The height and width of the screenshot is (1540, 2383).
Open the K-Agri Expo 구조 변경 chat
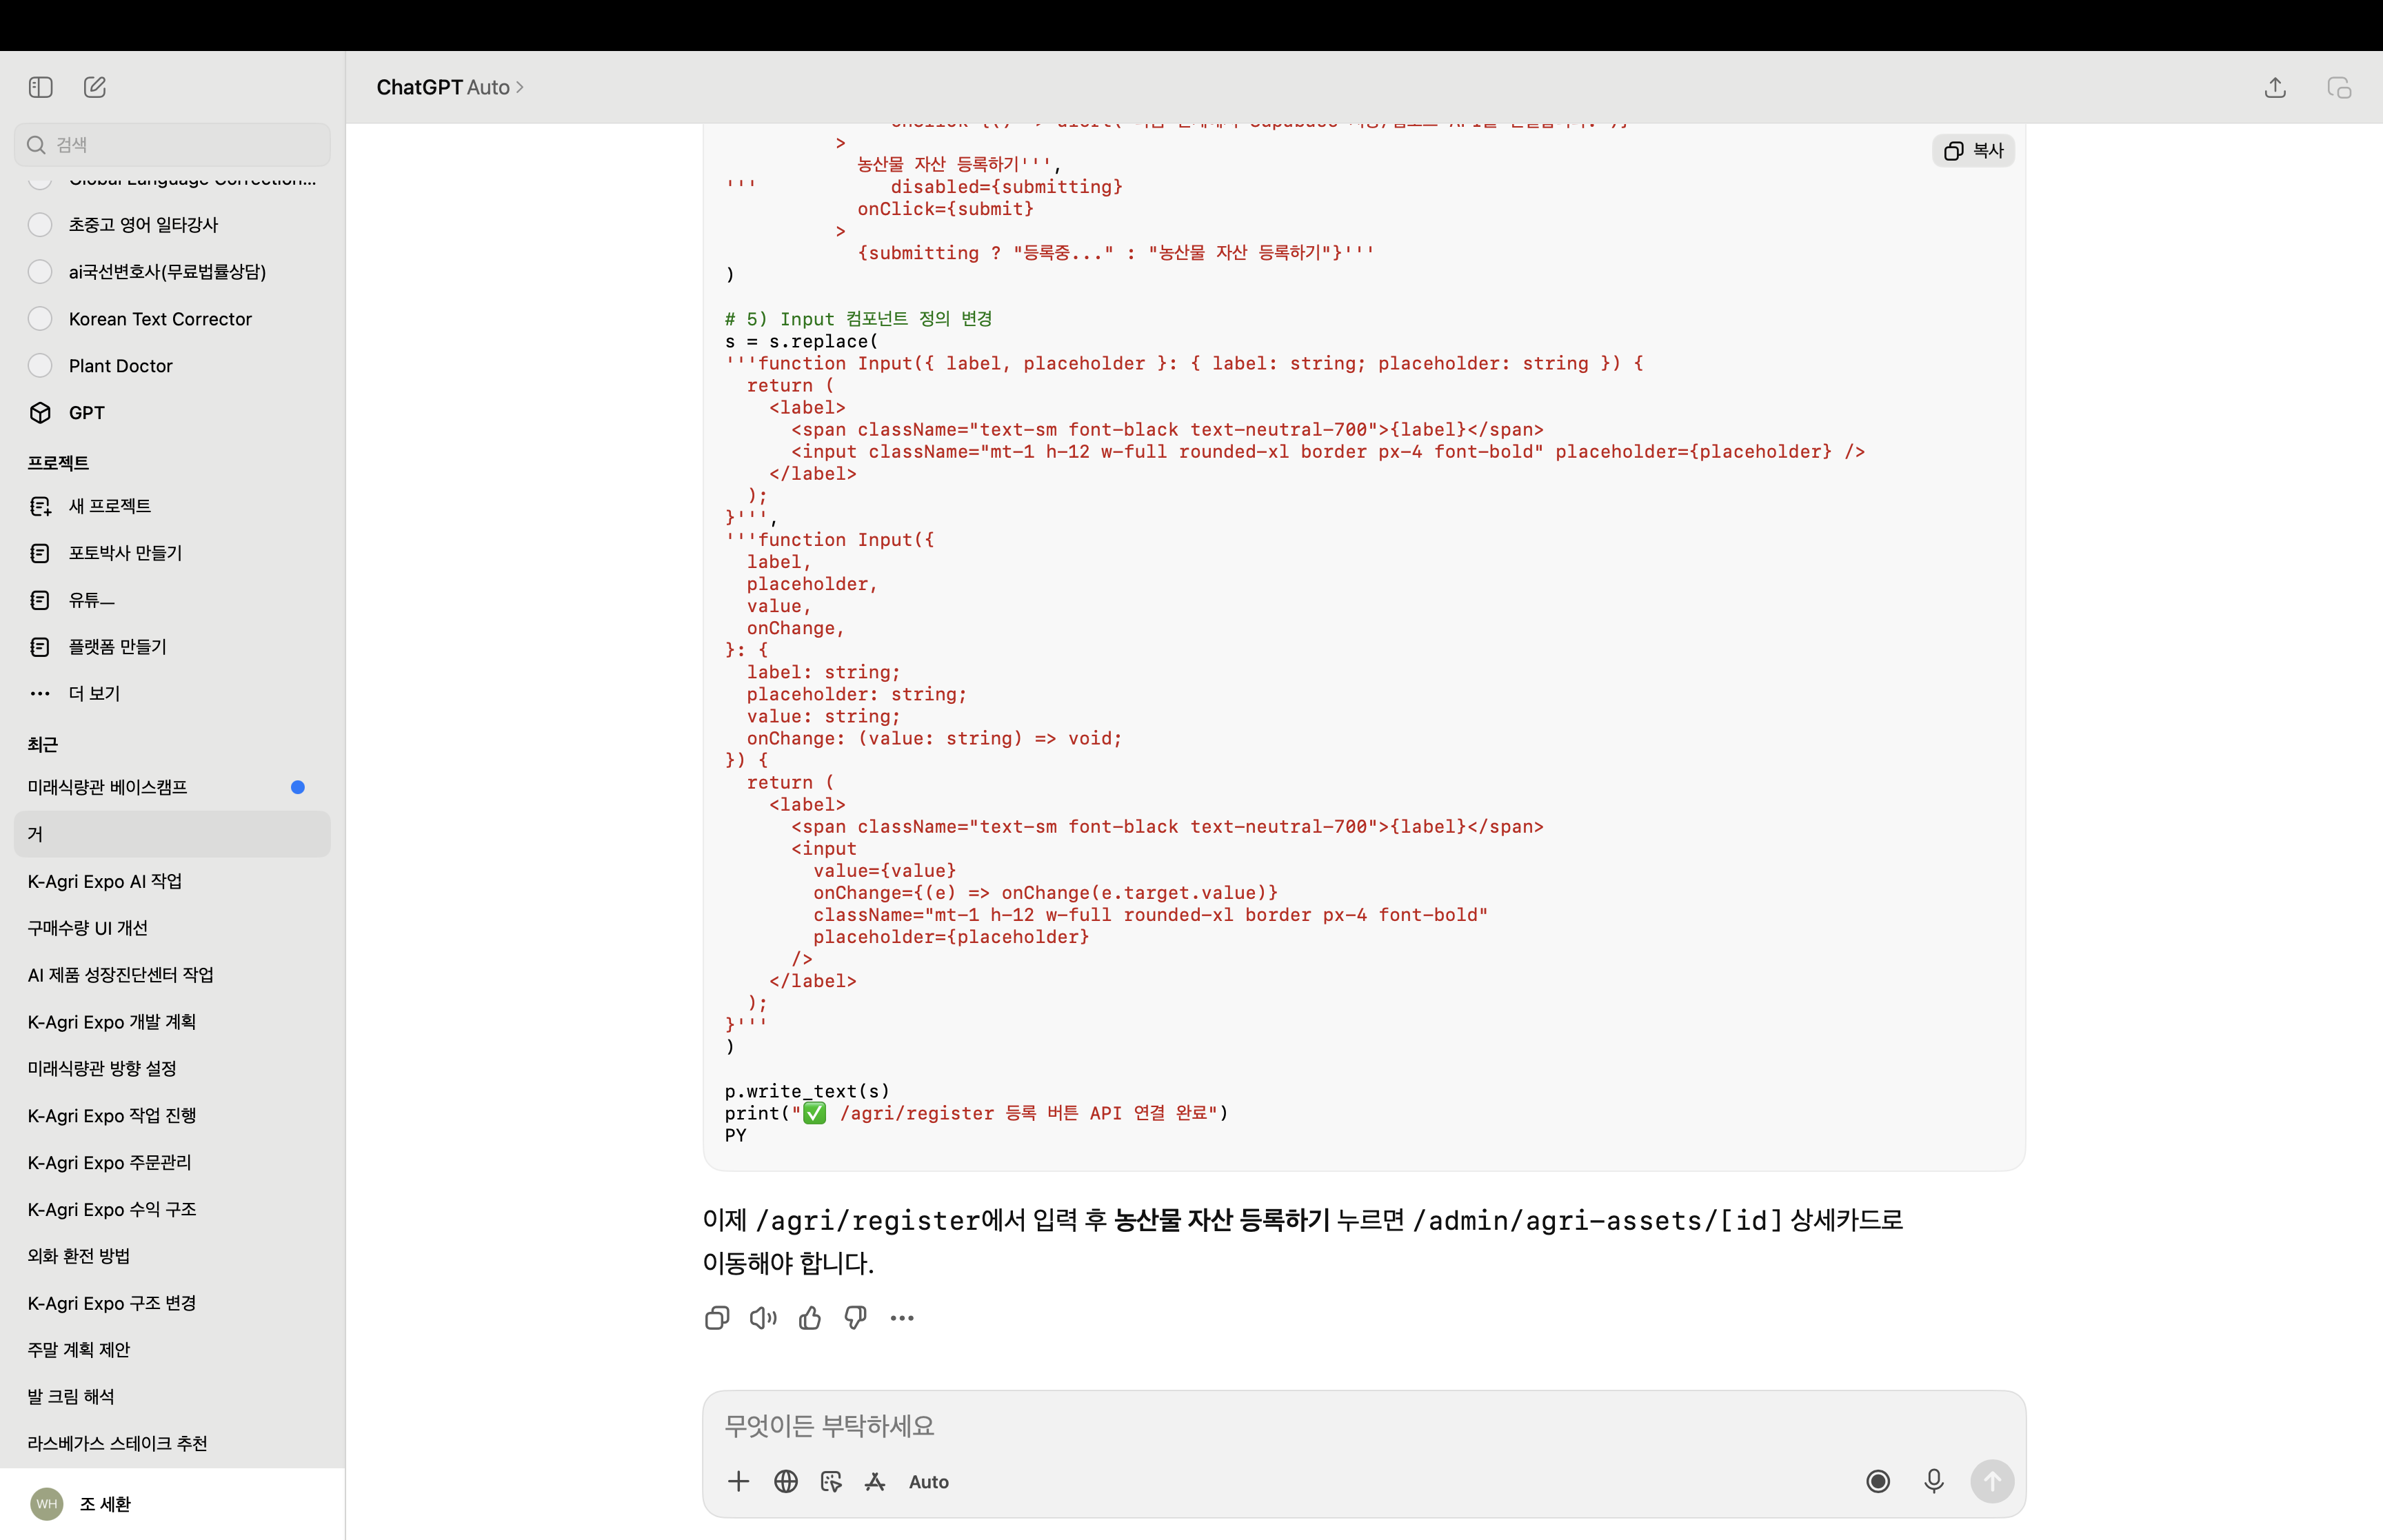[172, 1303]
